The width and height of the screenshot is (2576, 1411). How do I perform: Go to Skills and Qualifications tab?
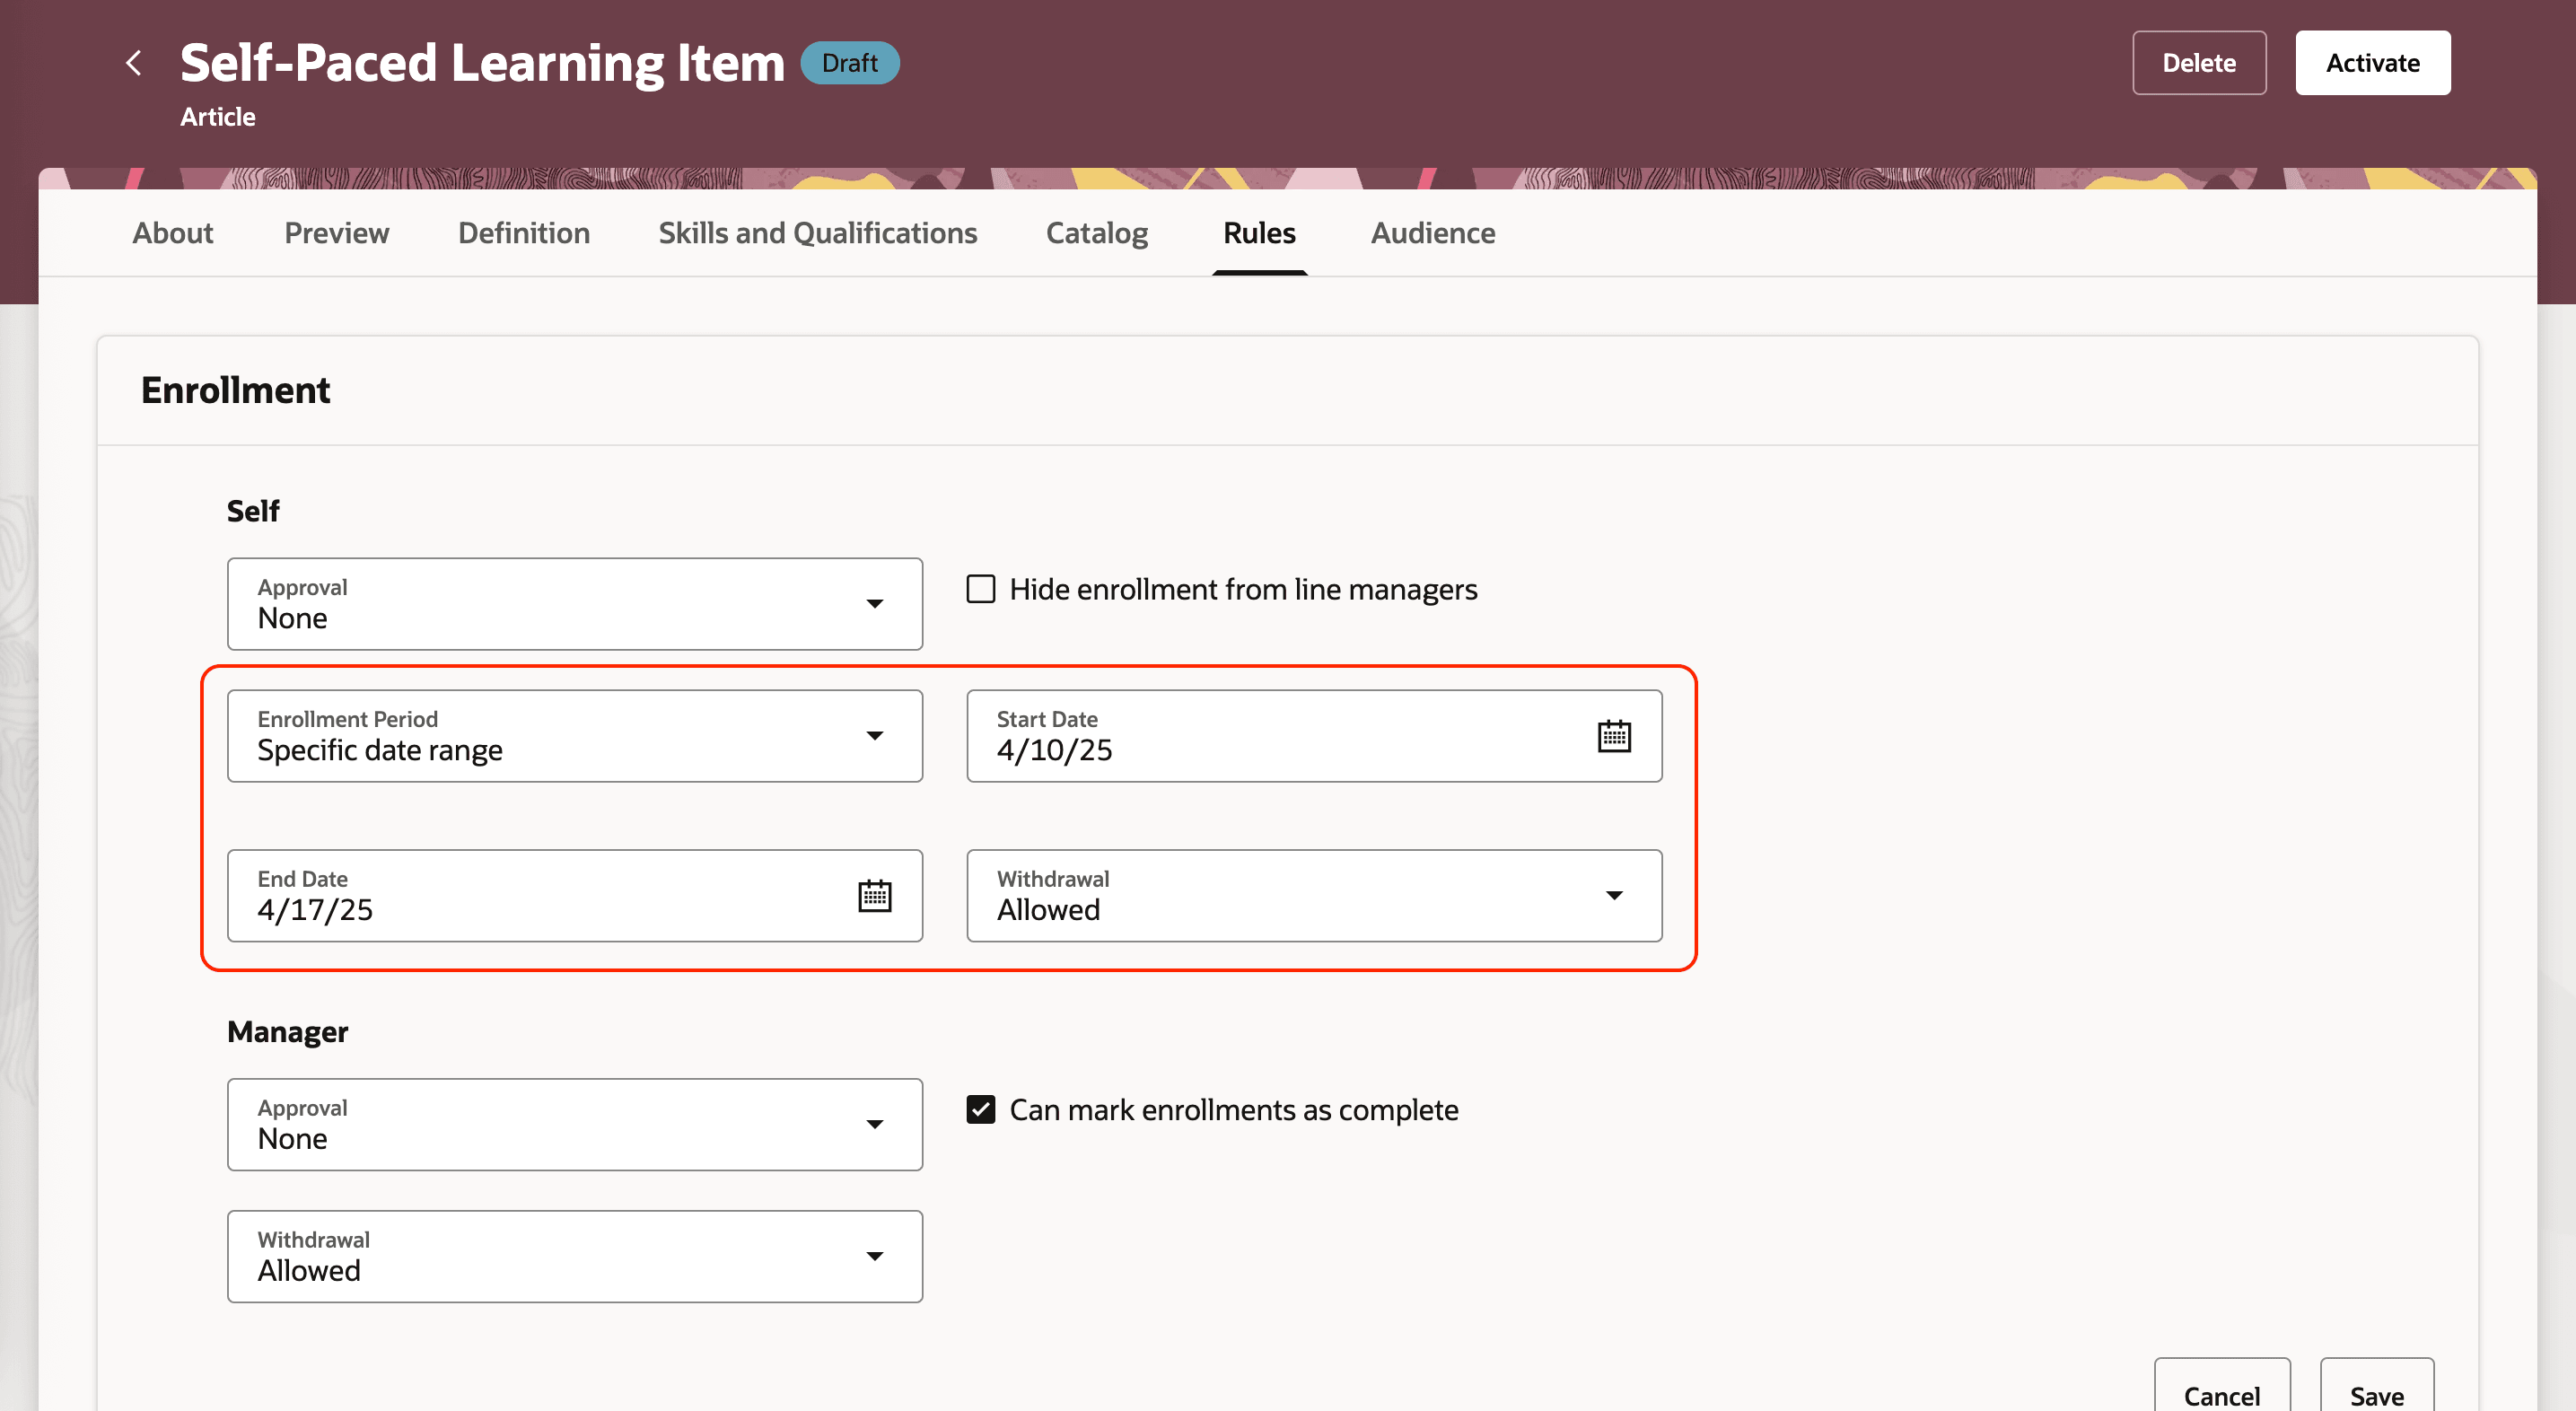coord(817,233)
